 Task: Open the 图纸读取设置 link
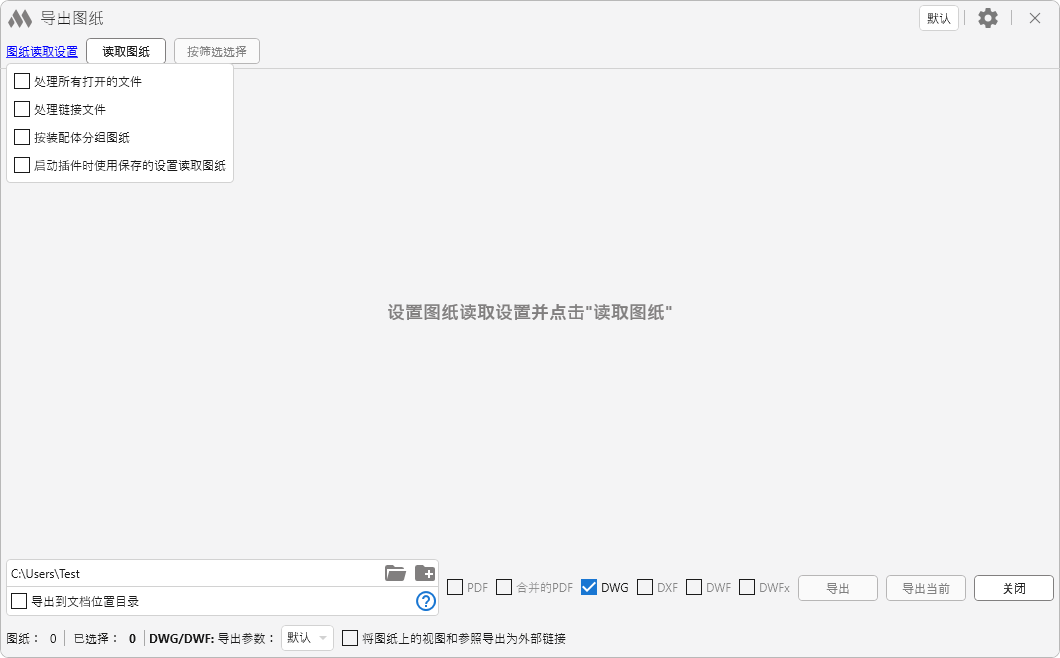point(42,51)
